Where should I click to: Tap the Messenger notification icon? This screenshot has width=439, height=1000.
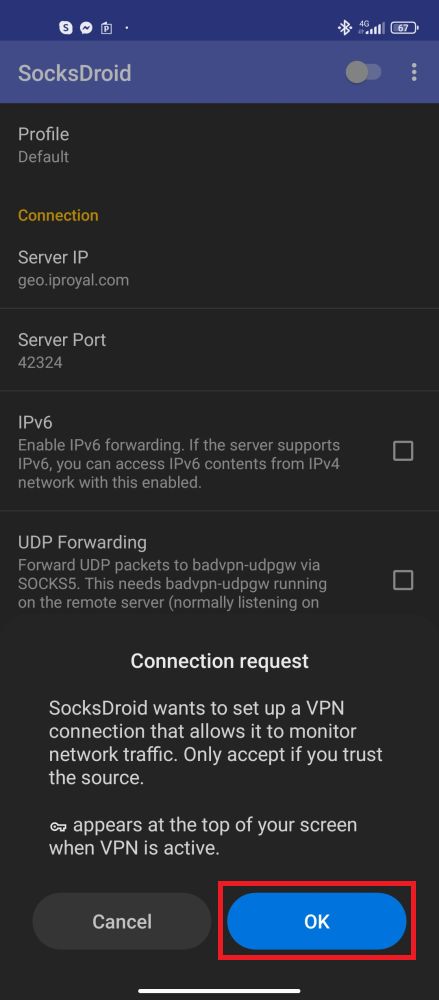[x=86, y=27]
